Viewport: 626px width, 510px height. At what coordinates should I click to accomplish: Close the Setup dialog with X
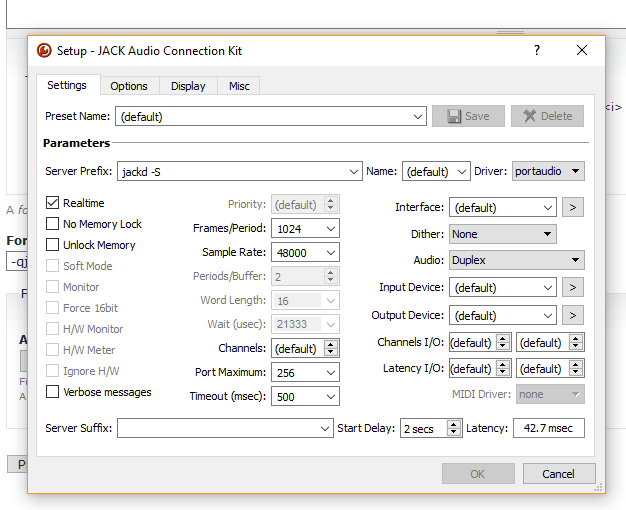(582, 50)
